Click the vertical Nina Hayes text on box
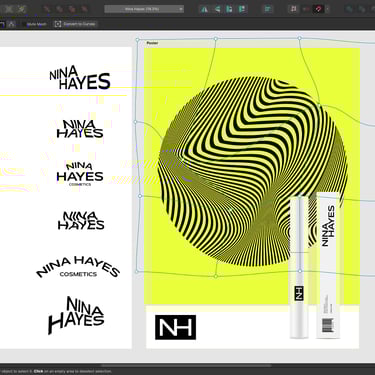Screen dimensions: 375x375 click(328, 226)
